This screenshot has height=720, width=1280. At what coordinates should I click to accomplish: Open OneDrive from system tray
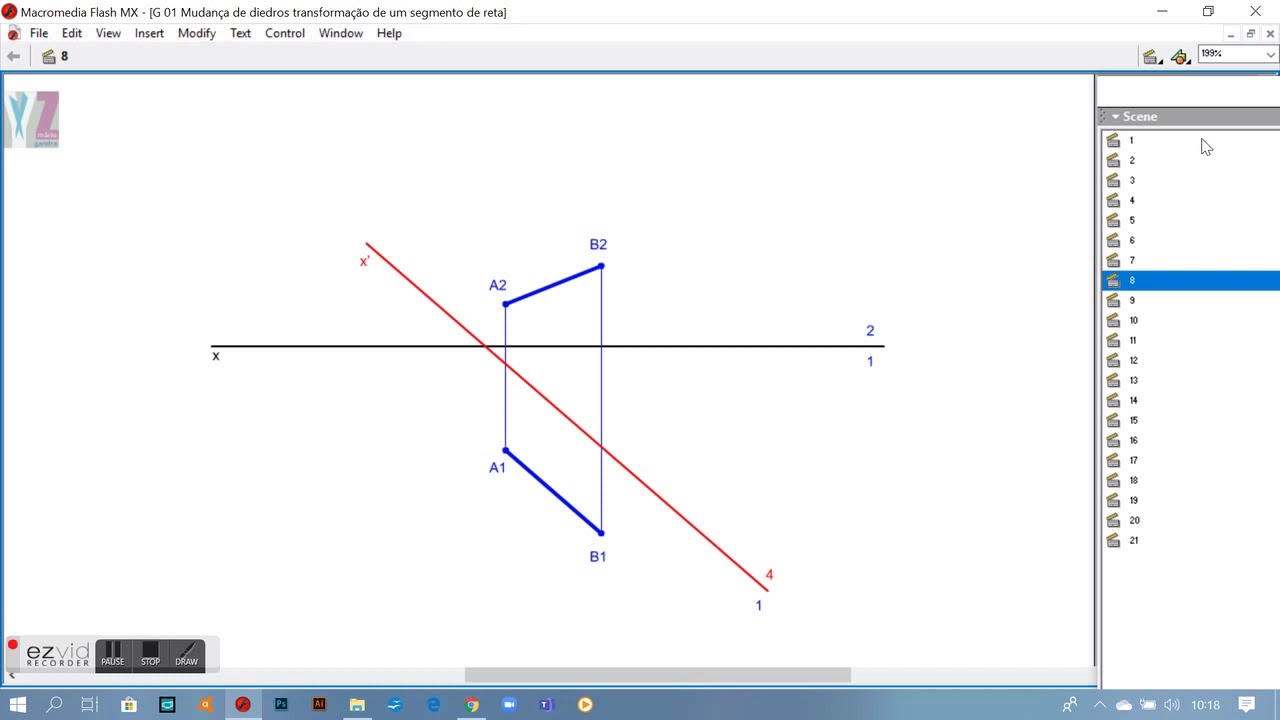point(1124,705)
